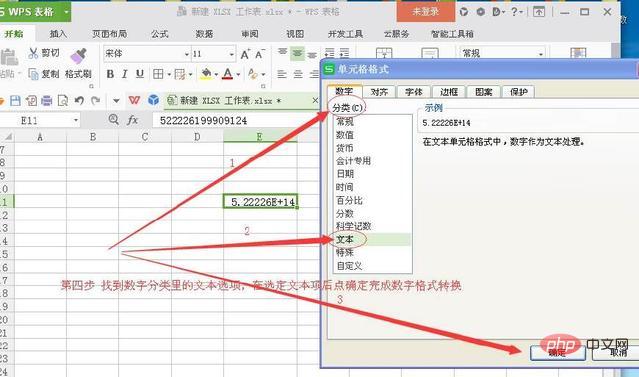Open the Name Box dropdown next to E11
Screen dimensions: 639x377
(76, 120)
